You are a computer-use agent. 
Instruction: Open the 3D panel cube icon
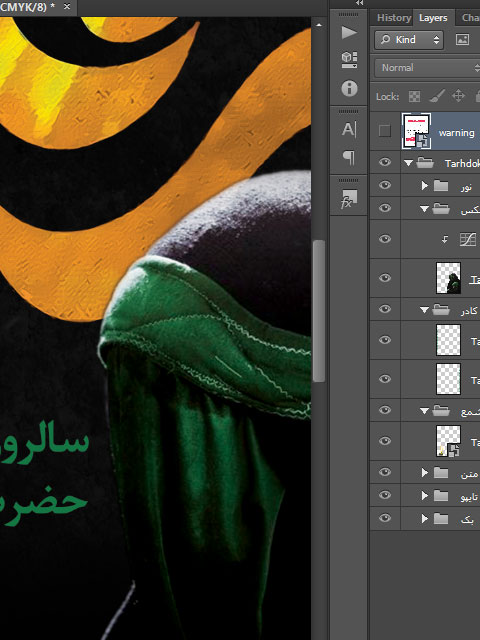[x=349, y=60]
